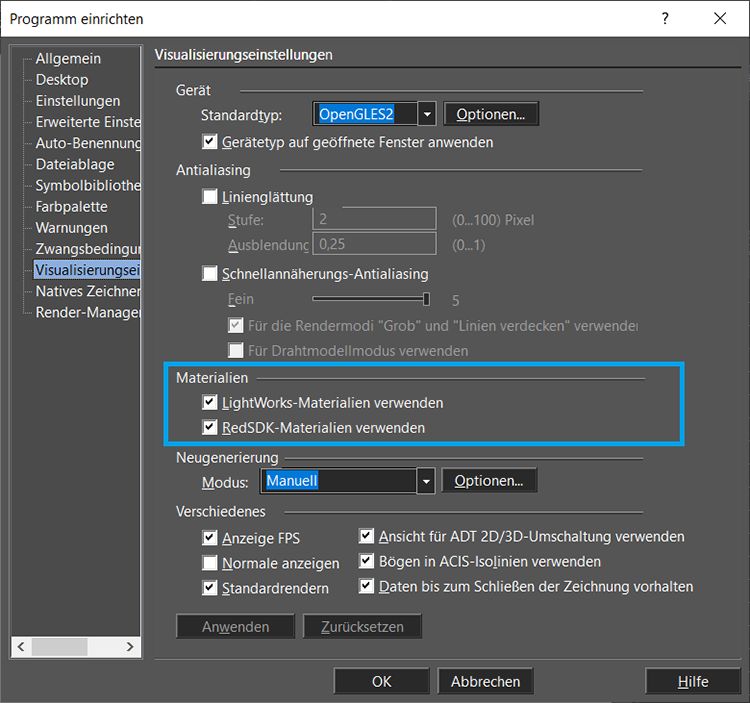Click the Ausblendung input field
Image resolution: width=750 pixels, height=703 pixels.
coord(375,244)
